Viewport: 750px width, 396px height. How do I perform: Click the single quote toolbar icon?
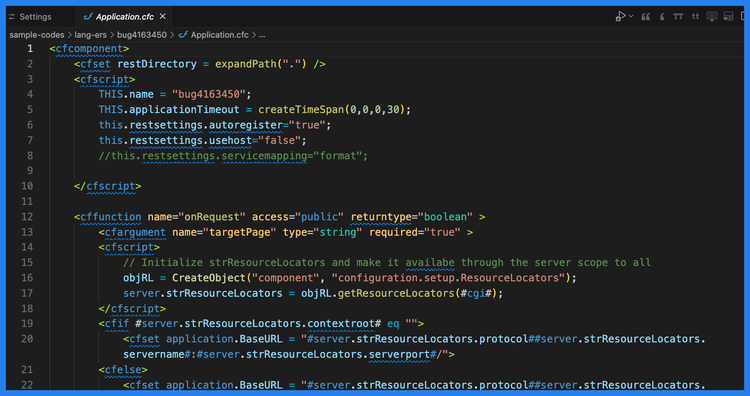pos(662,17)
